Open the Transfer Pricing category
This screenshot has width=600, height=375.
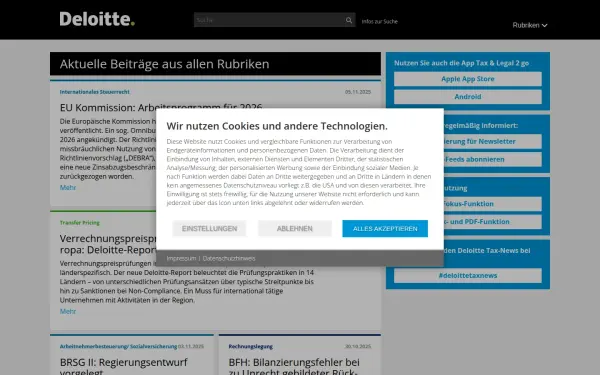[80, 223]
